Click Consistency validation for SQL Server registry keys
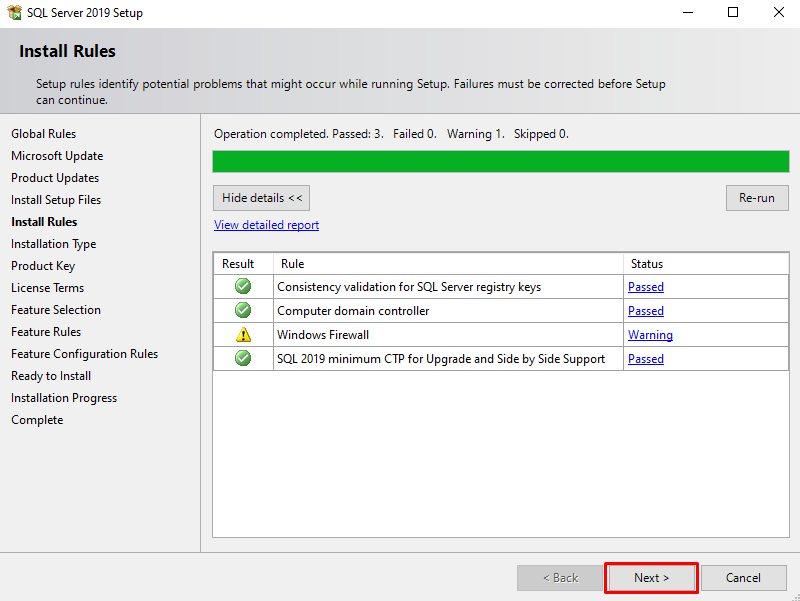Image resolution: width=800 pixels, height=601 pixels. click(x=409, y=287)
